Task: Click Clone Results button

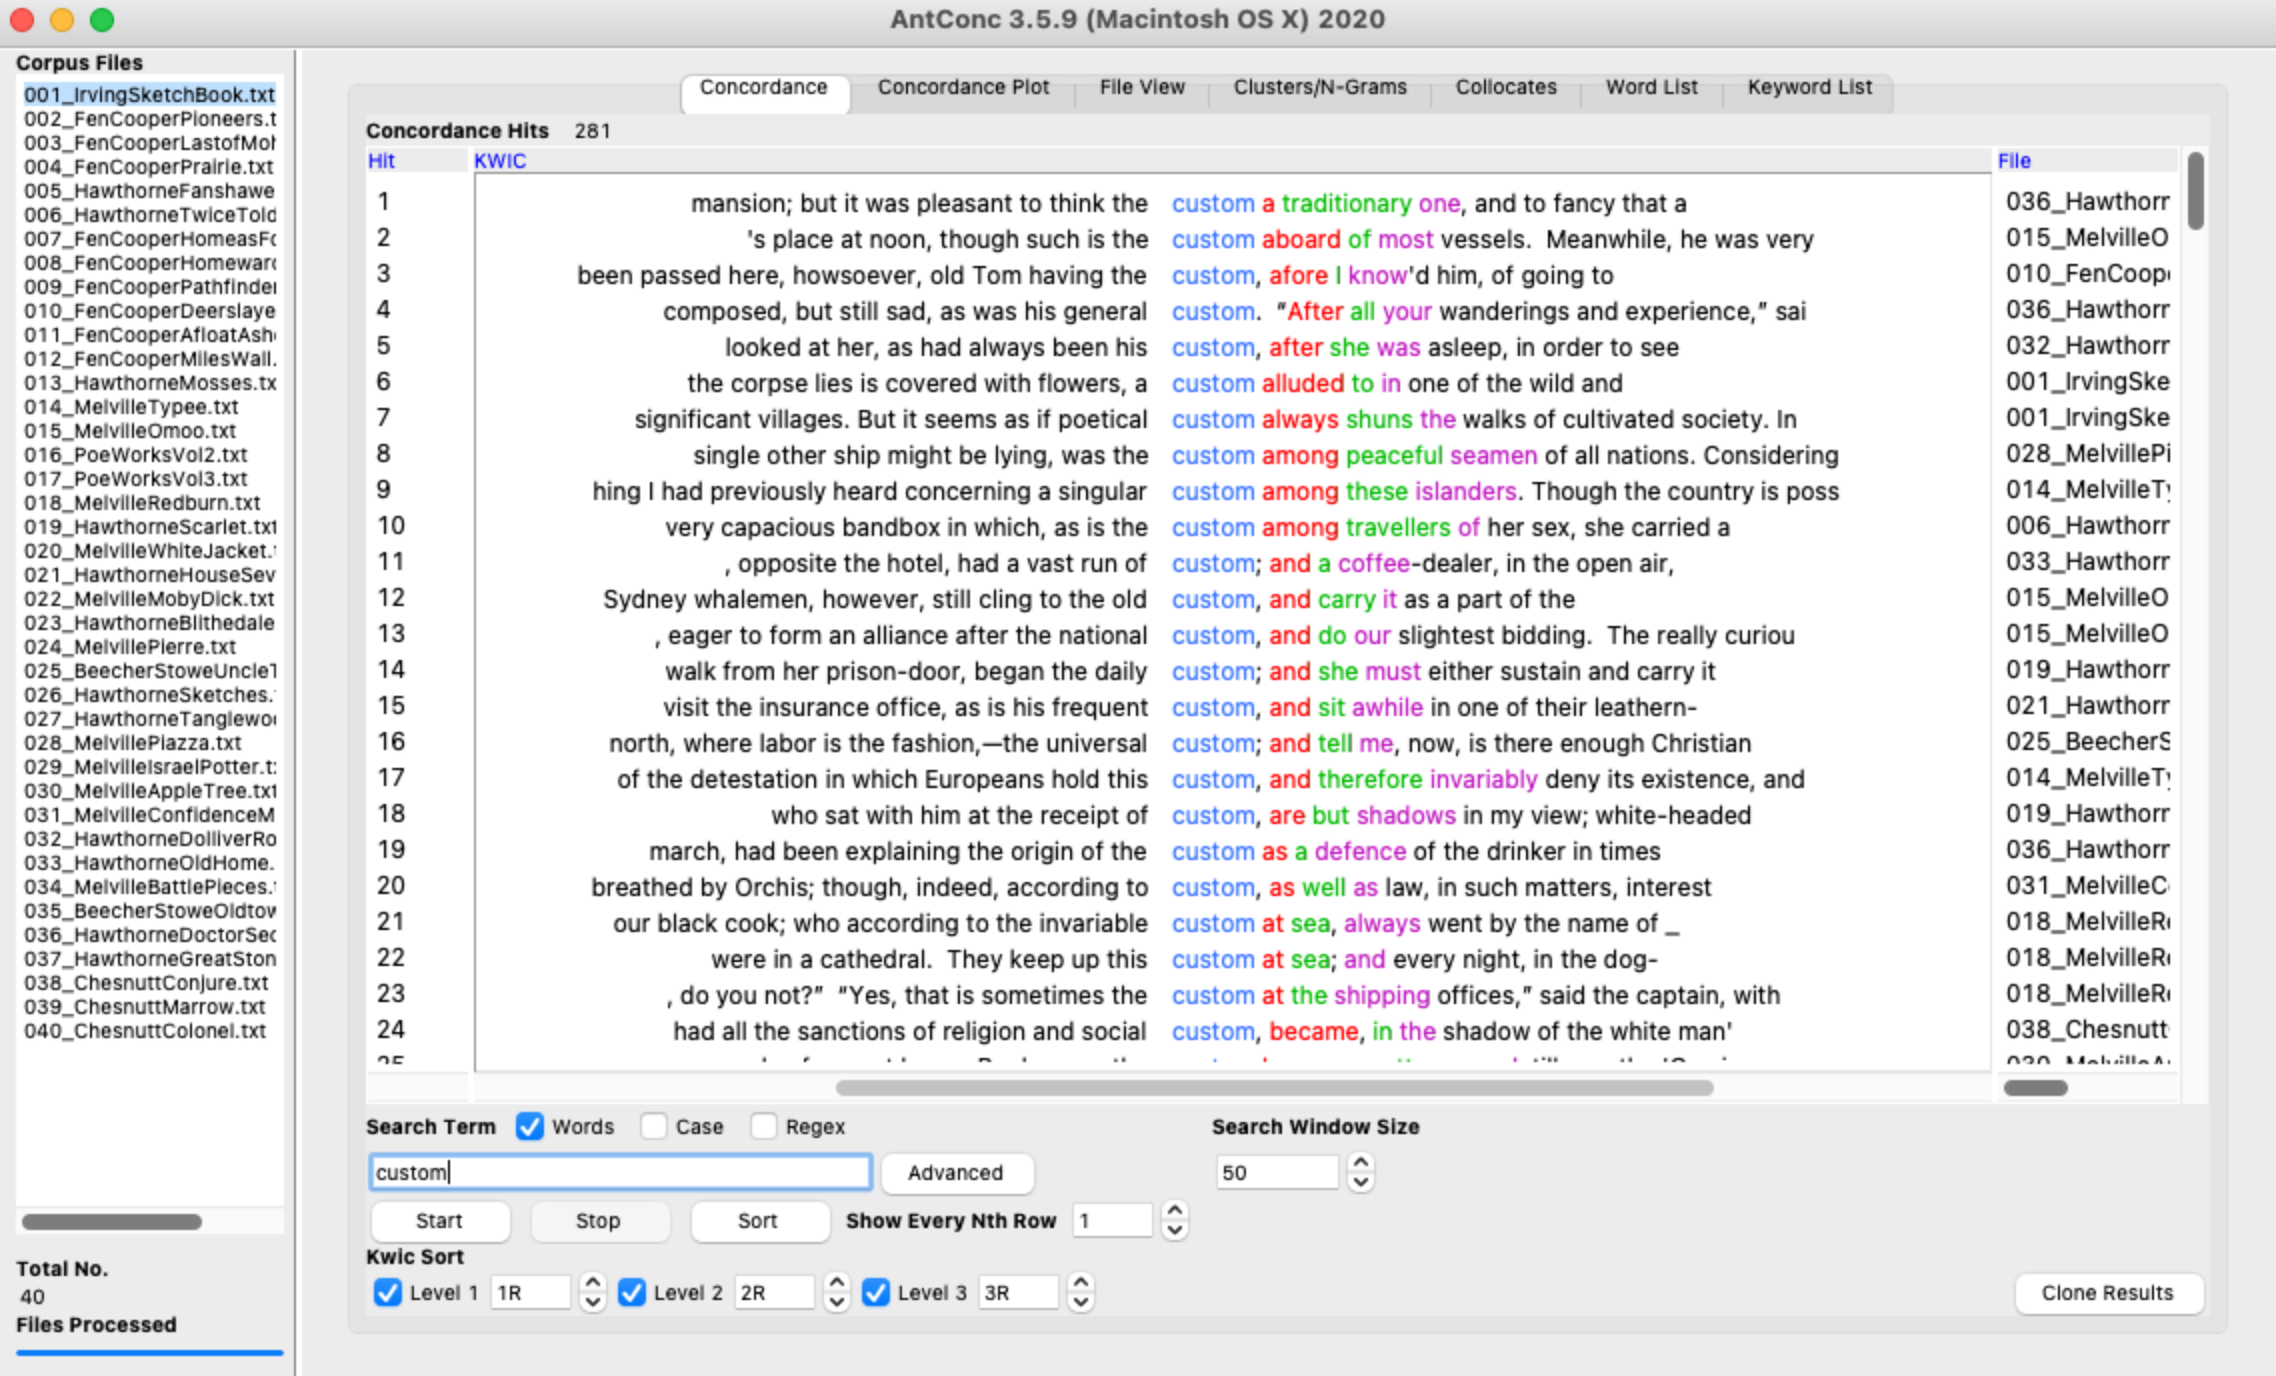Action: (2107, 1293)
